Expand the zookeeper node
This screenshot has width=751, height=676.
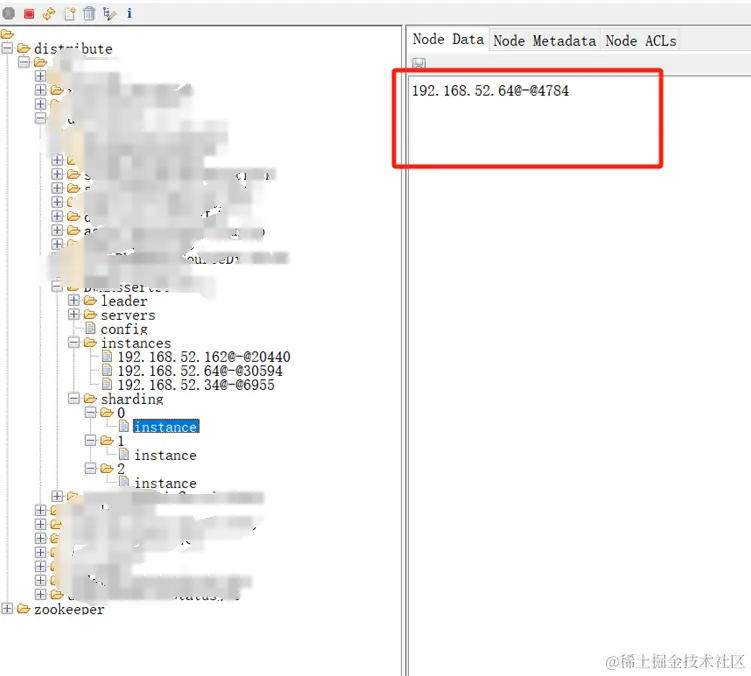pyautogui.click(x=7, y=609)
